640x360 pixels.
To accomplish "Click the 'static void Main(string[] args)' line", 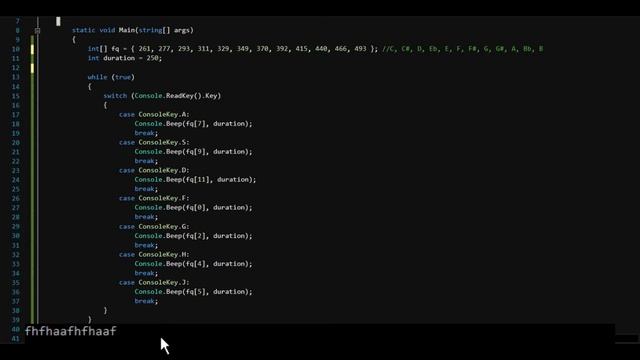I will pyautogui.click(x=133, y=30).
